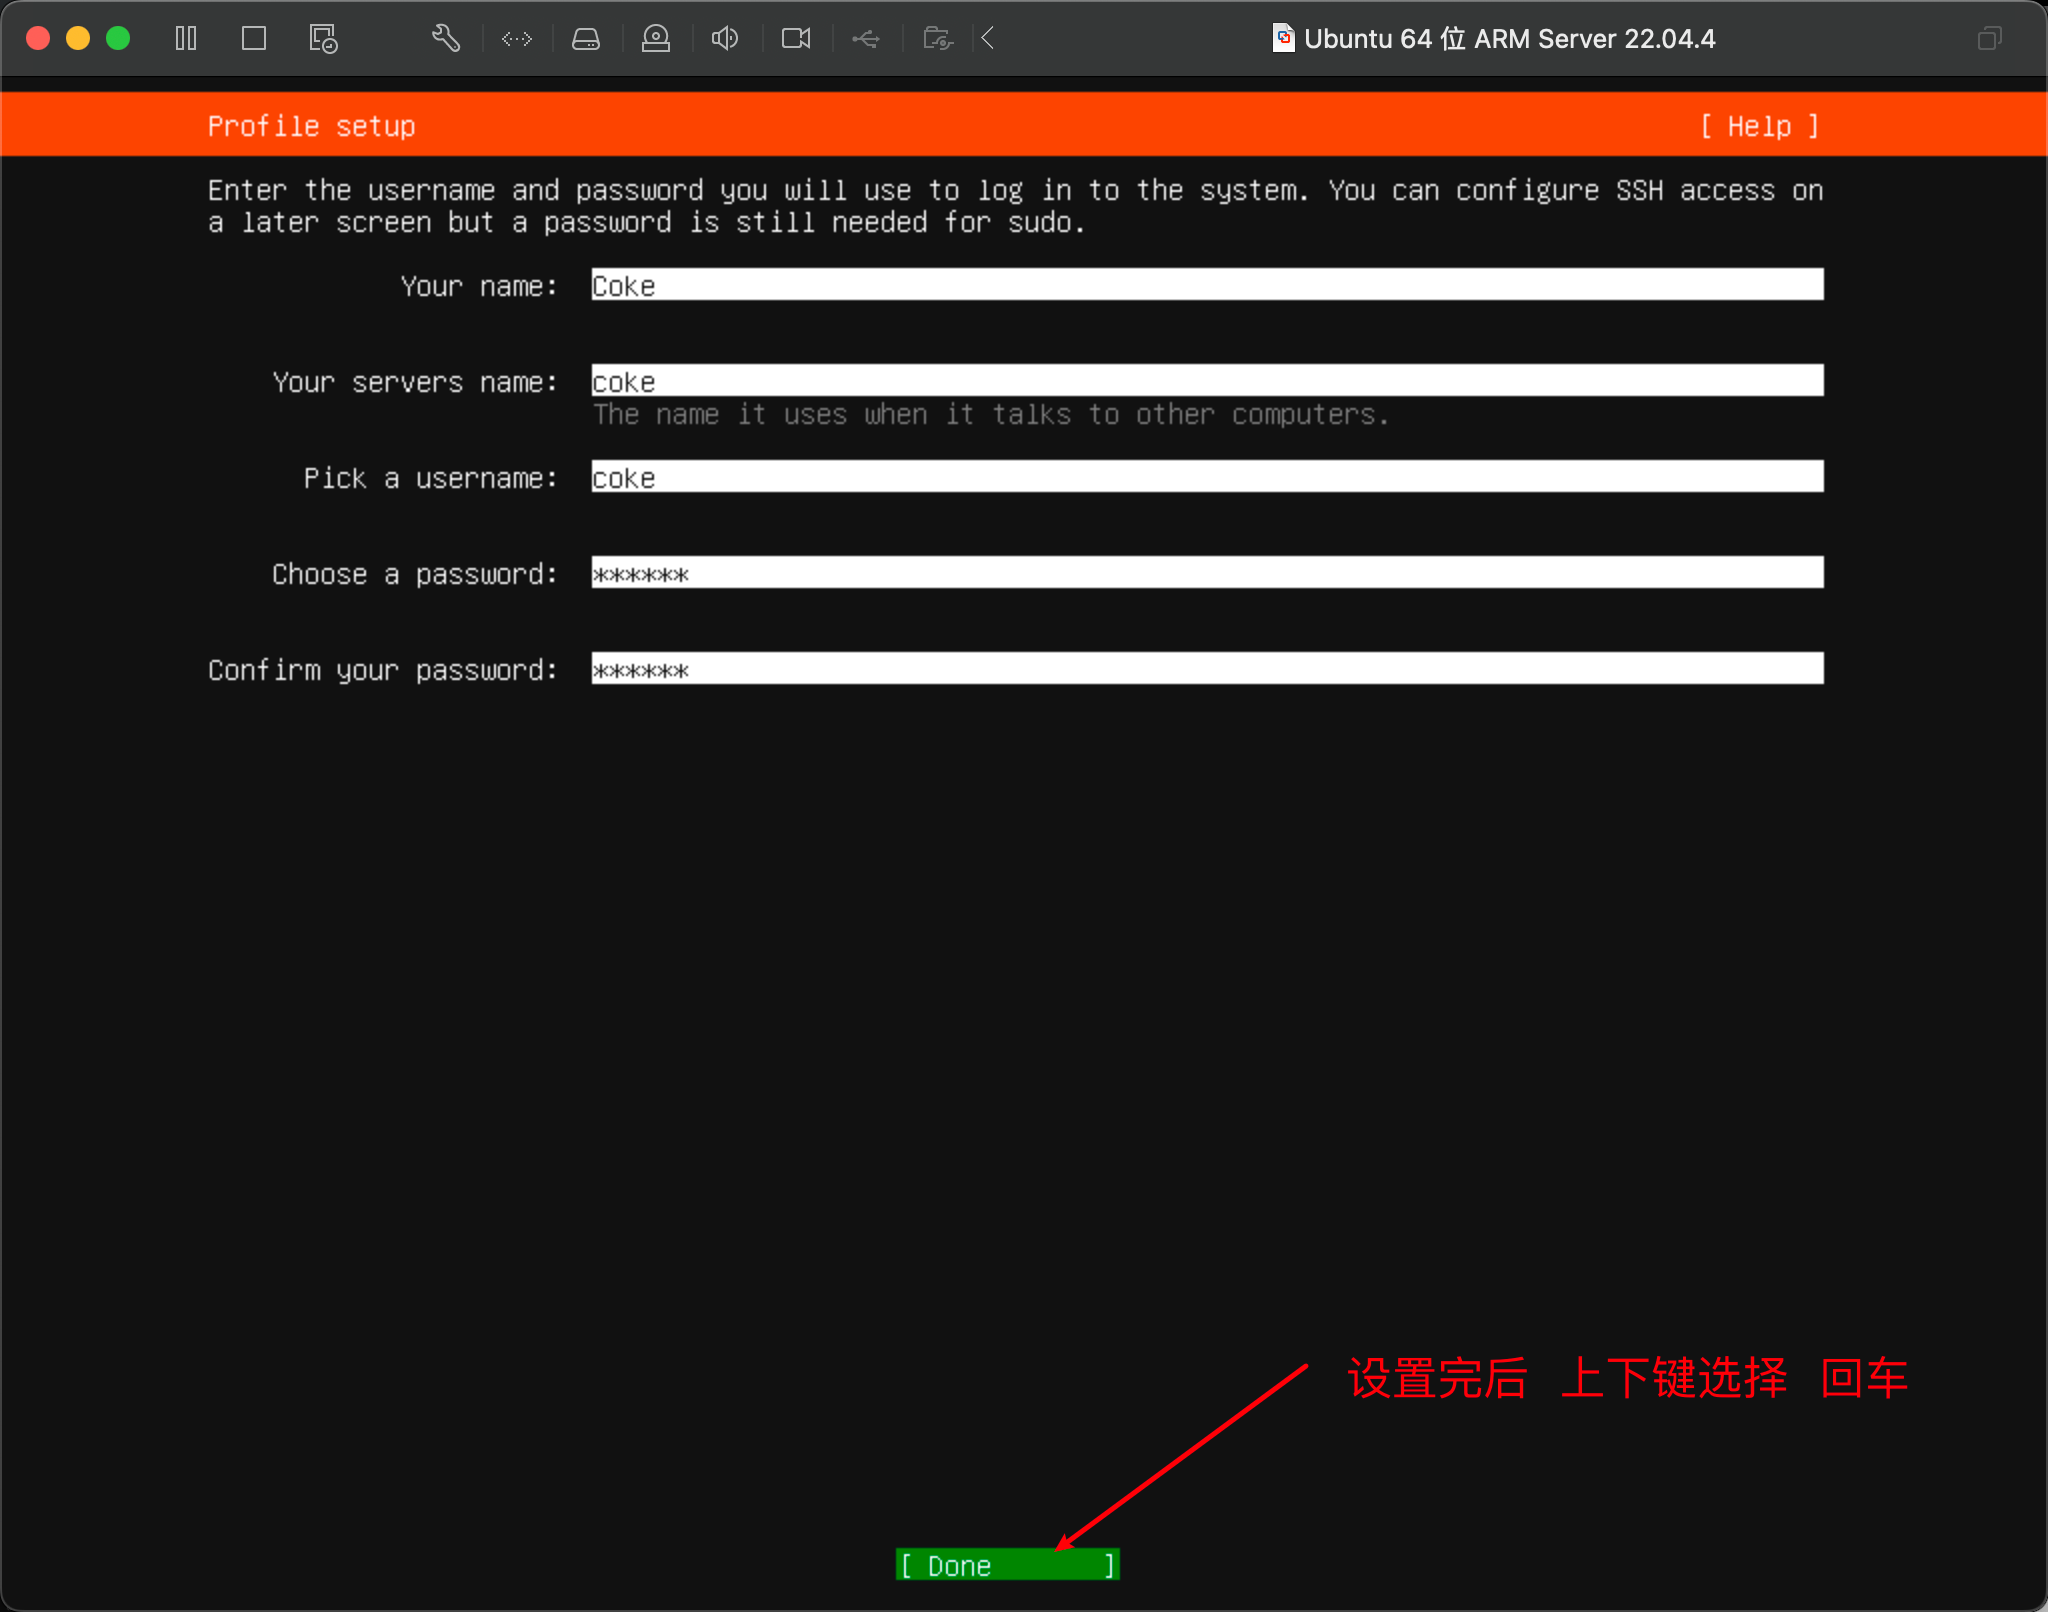Click the Confirm your password field
Screen dimensions: 2048x1612
(1206, 669)
